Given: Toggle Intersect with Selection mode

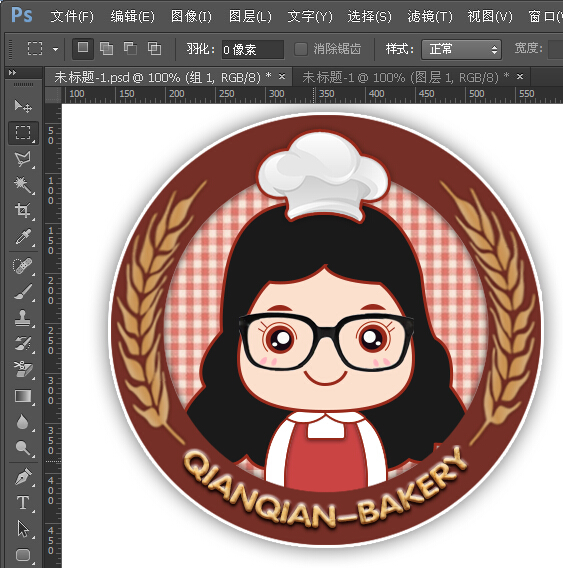Looking at the screenshot, I should tap(154, 49).
